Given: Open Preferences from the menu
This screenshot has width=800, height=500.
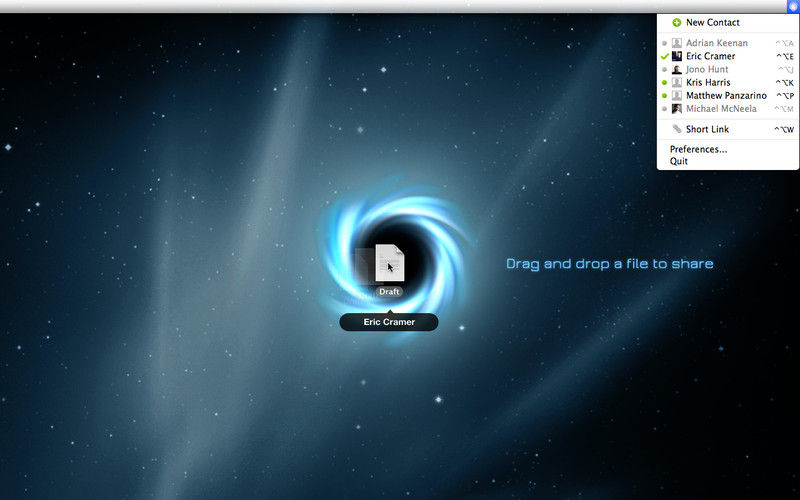Looking at the screenshot, I should tap(698, 149).
